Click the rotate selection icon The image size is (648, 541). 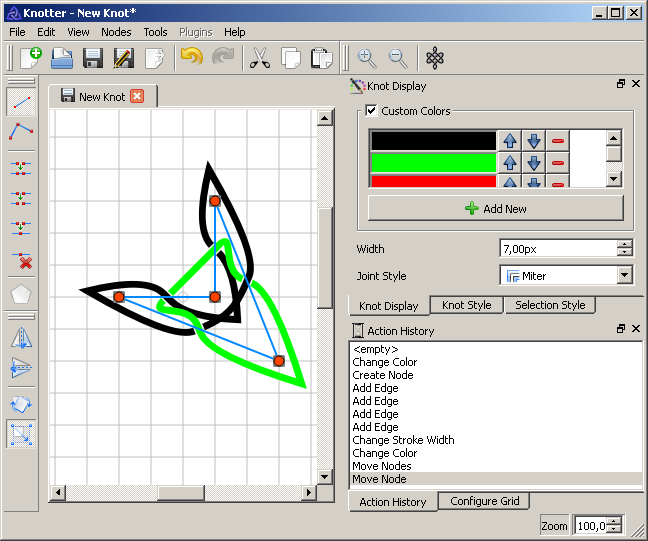(x=21, y=405)
